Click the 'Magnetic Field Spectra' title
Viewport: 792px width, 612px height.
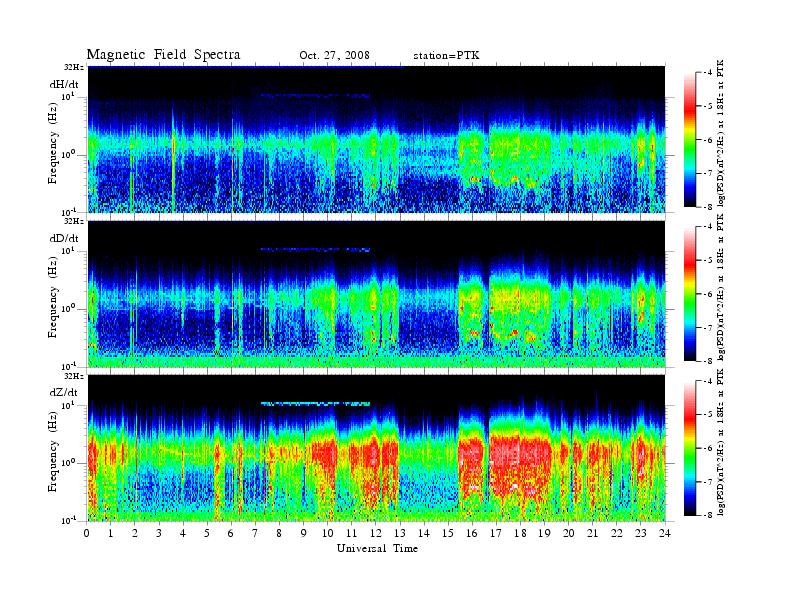click(x=163, y=55)
